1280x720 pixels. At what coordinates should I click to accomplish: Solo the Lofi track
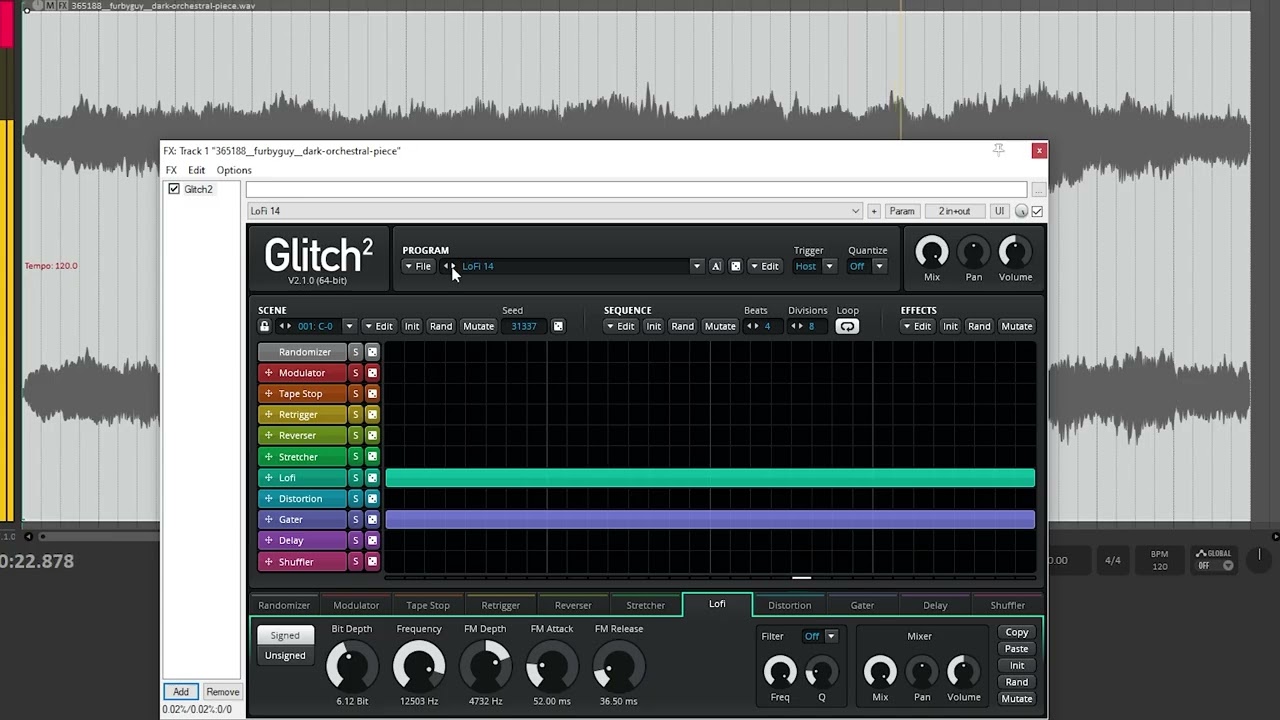coord(355,478)
